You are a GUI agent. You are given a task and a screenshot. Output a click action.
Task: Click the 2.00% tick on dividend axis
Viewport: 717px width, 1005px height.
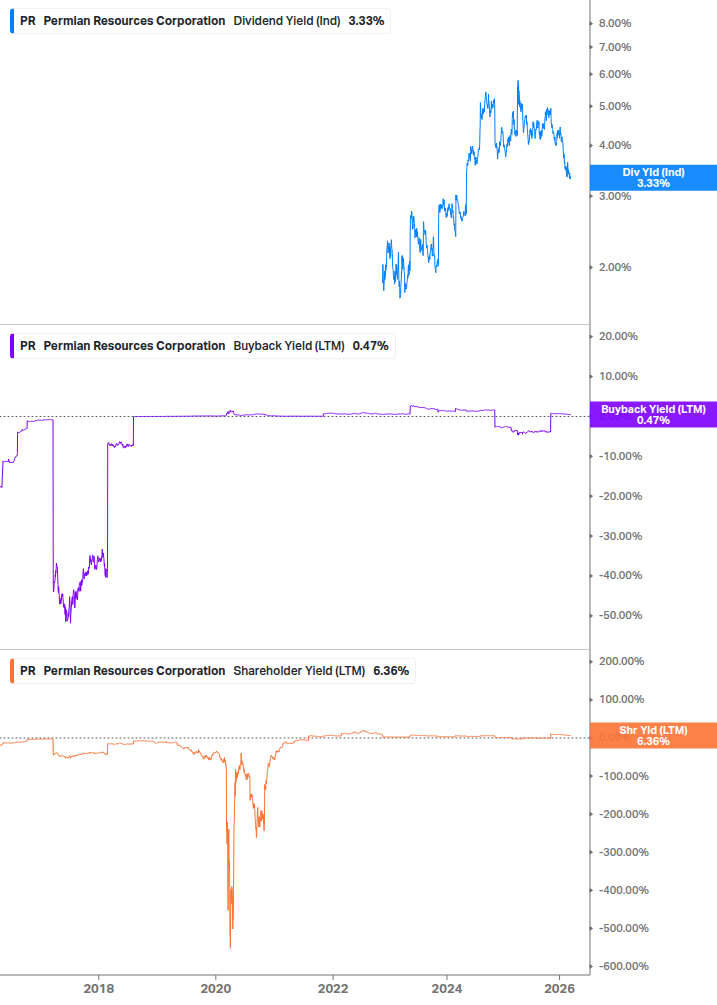[x=615, y=267]
